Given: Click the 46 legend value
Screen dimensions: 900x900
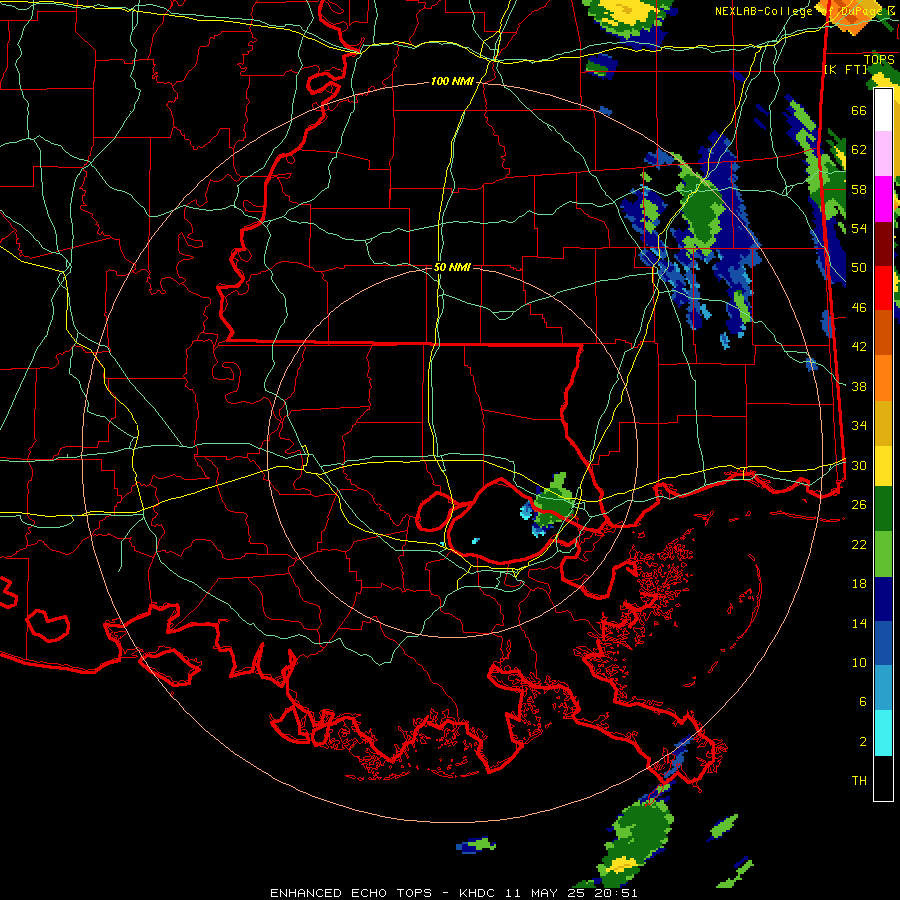Looking at the screenshot, I should [859, 308].
